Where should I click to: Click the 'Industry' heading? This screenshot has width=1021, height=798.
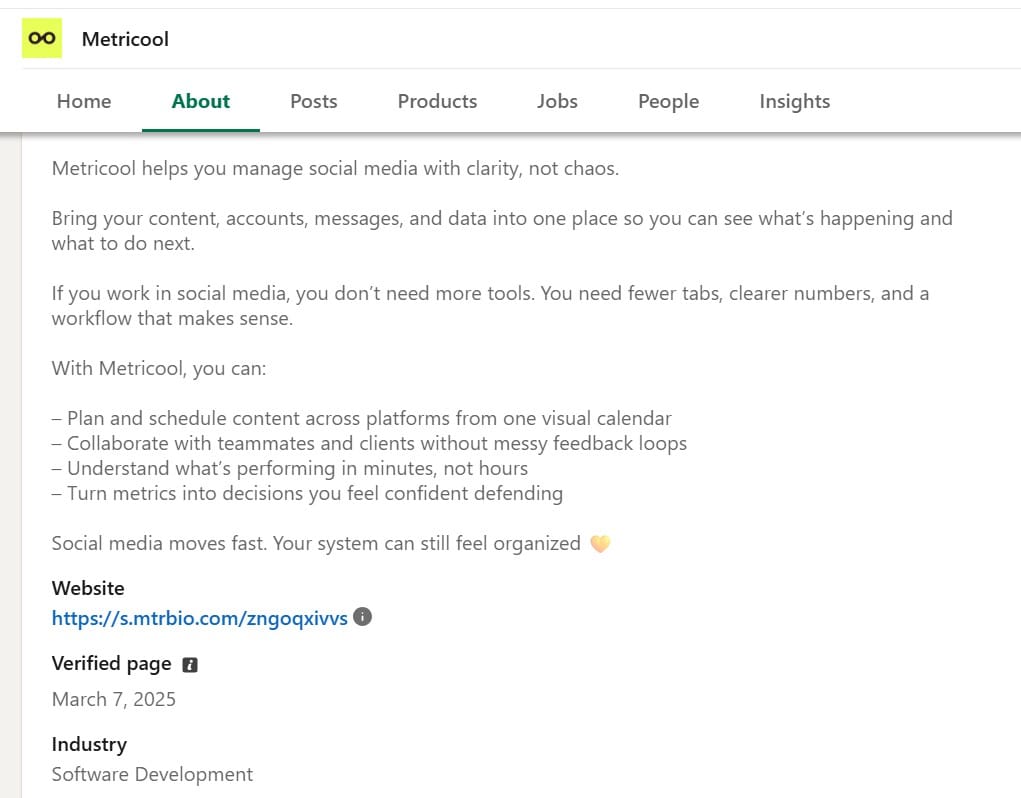coord(89,744)
